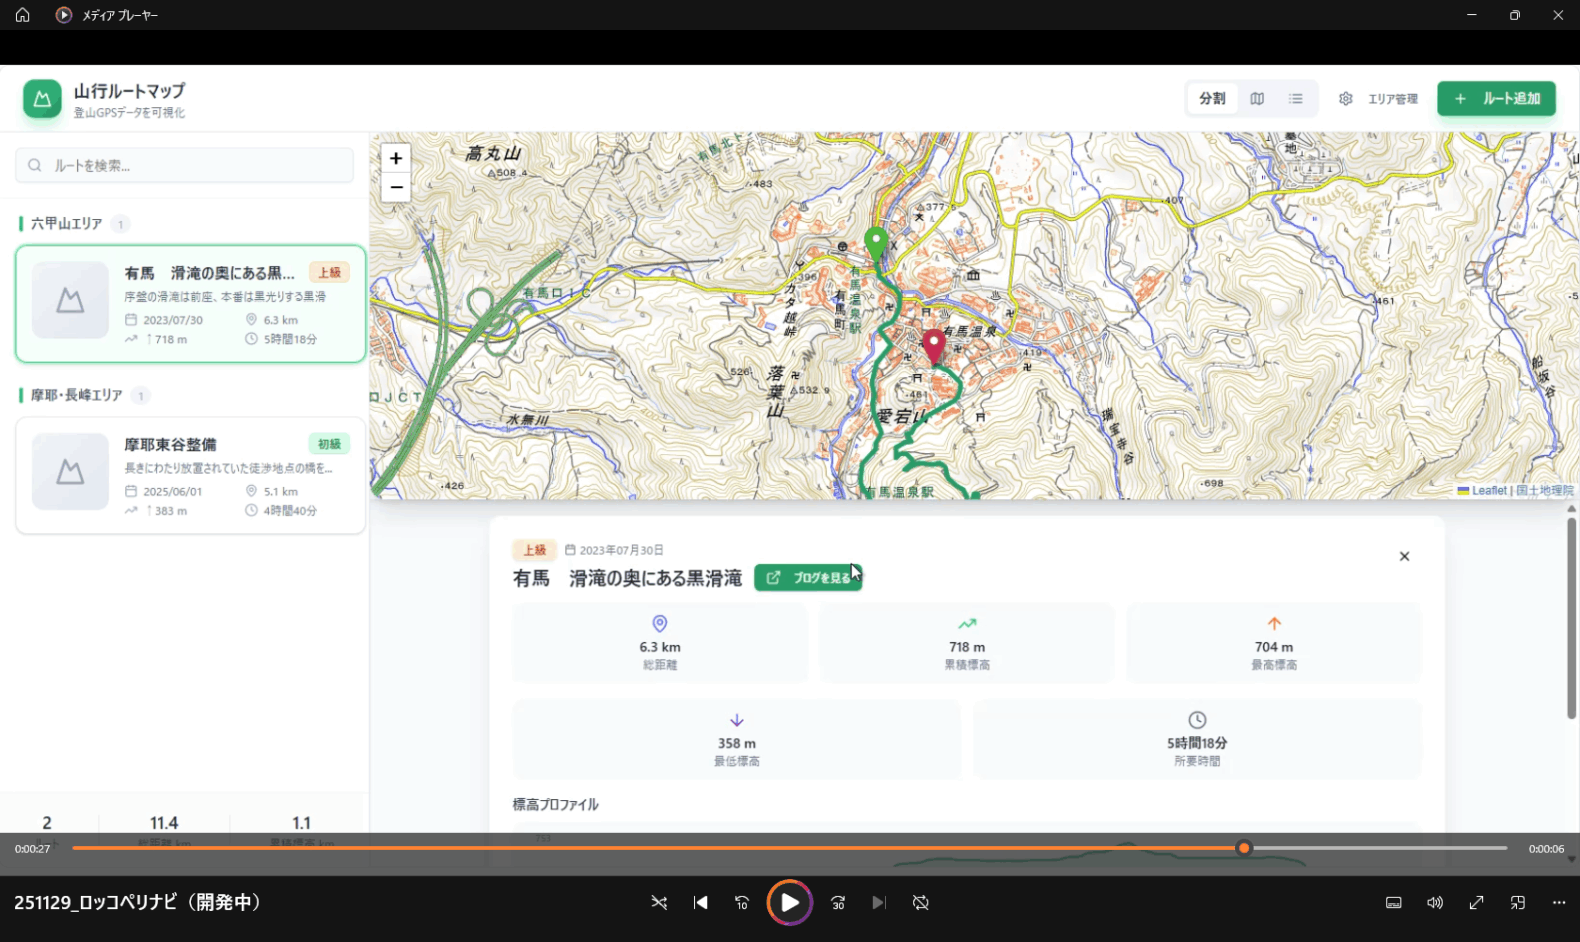Toggle repeat playback mode

click(921, 902)
